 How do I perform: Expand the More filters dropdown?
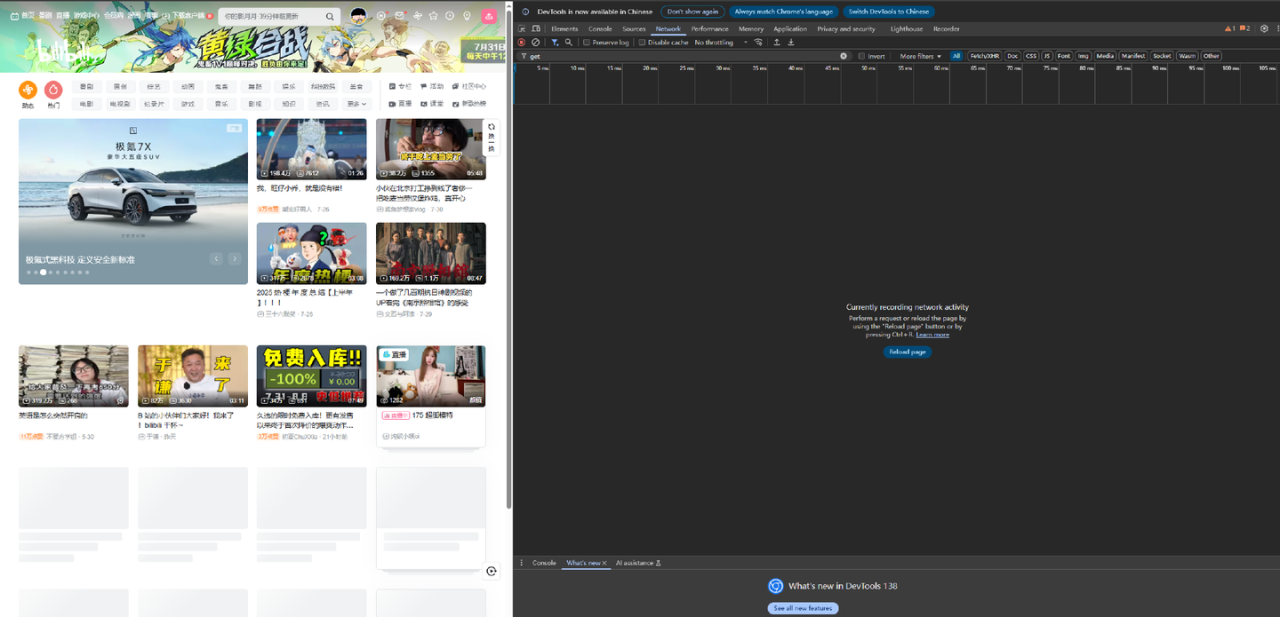coord(920,56)
